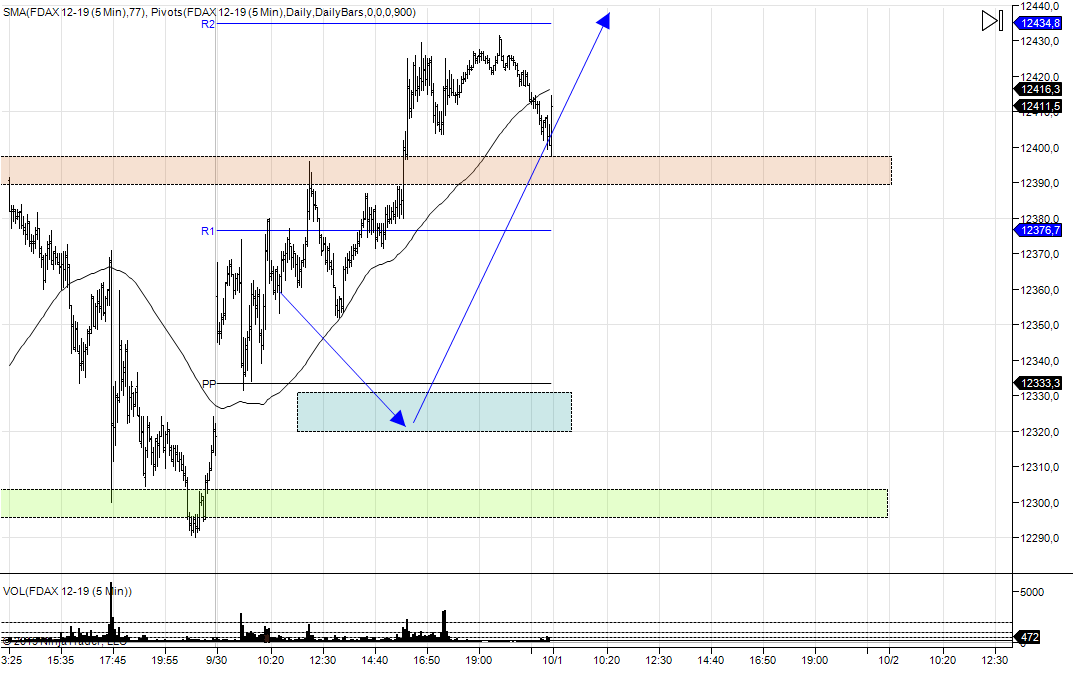Viewport: 1073px width, 674px height.
Task: Click the 12376,7 R1 price marker
Action: (x=1042, y=230)
